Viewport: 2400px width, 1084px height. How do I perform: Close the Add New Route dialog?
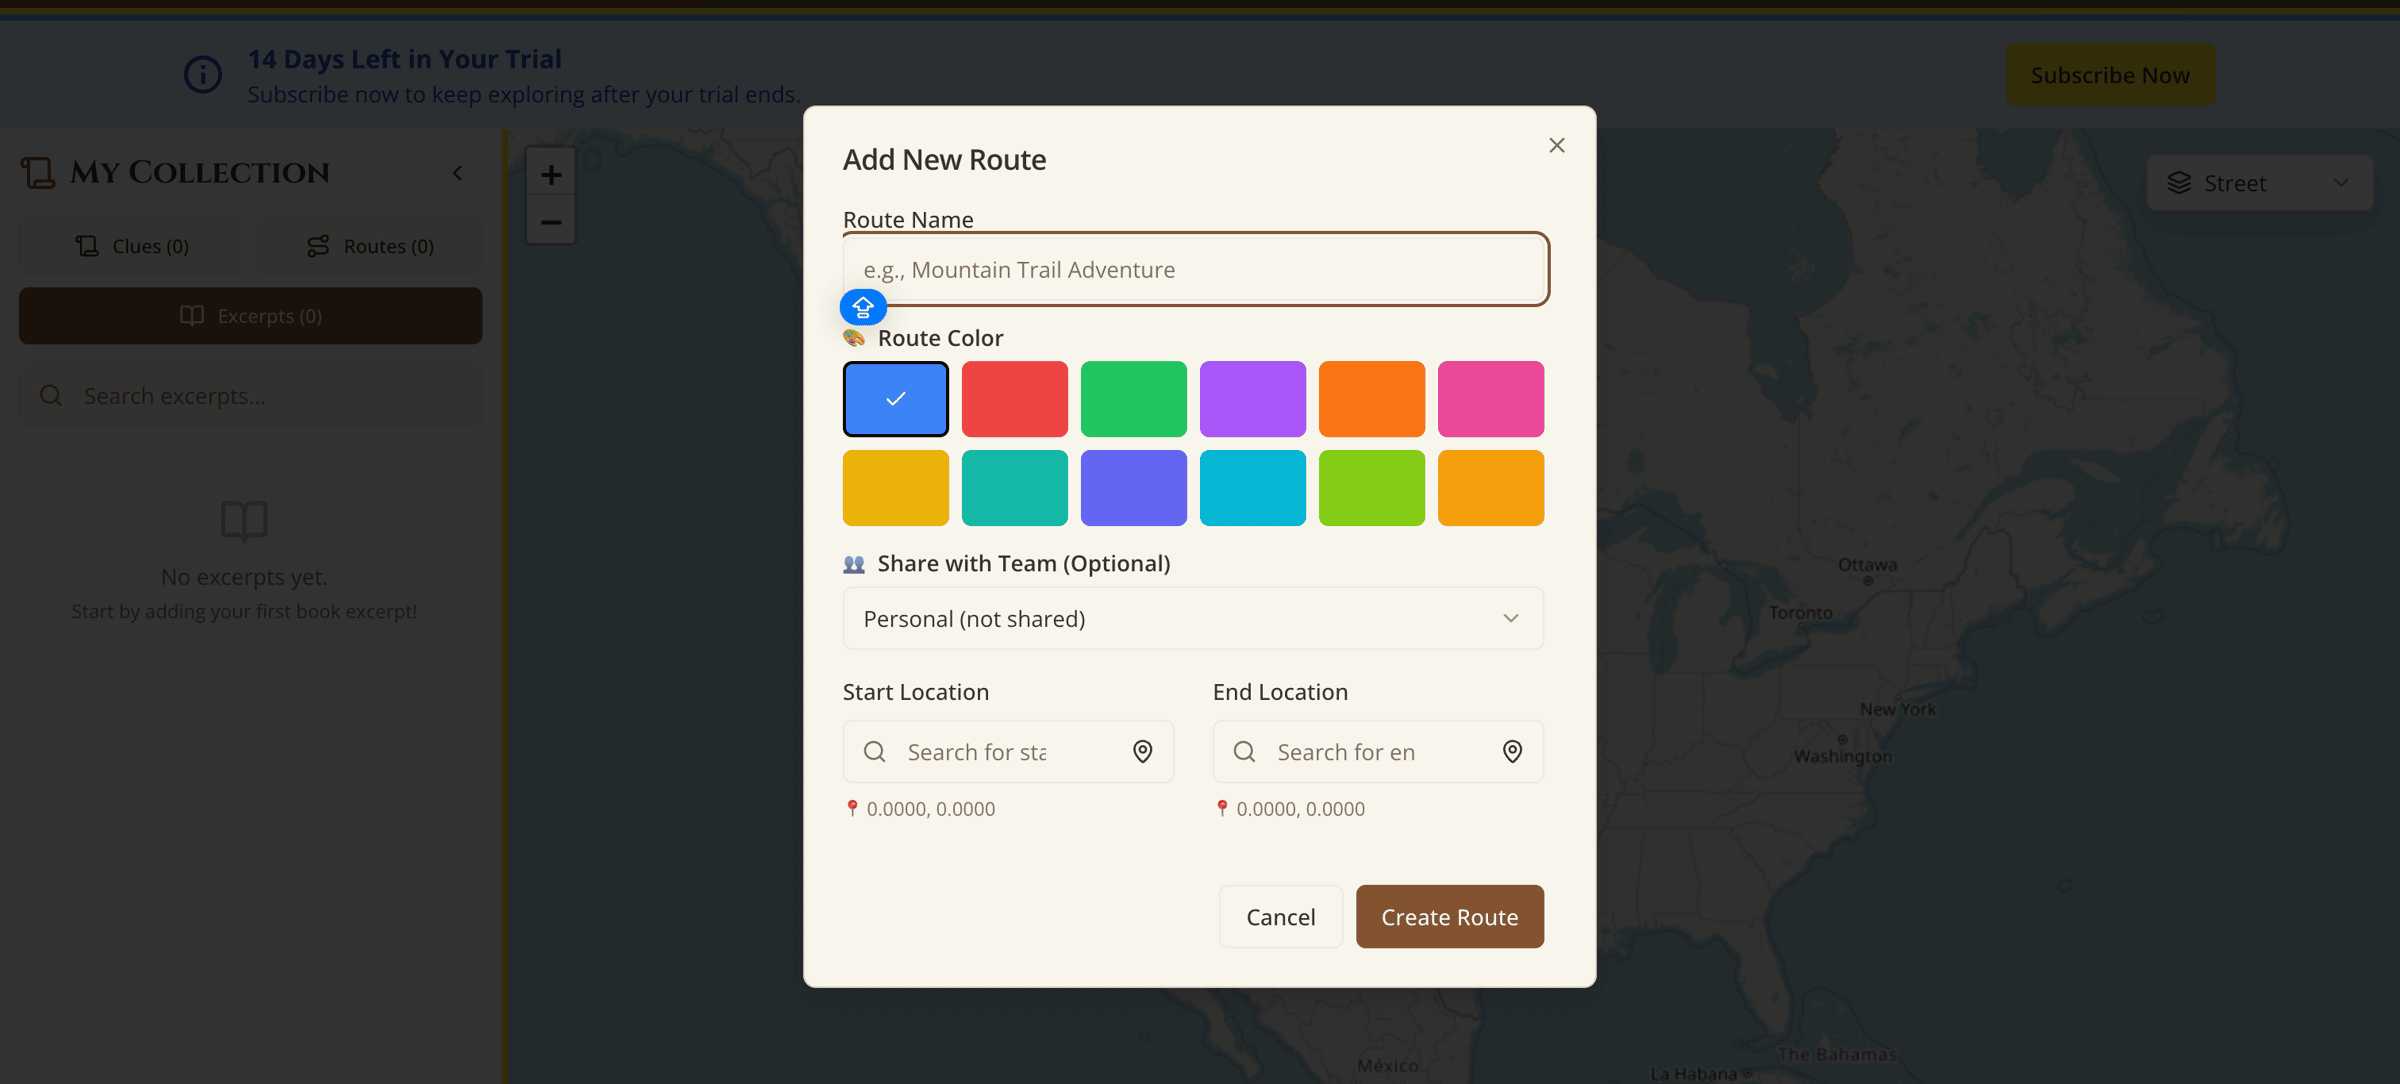coord(1556,145)
